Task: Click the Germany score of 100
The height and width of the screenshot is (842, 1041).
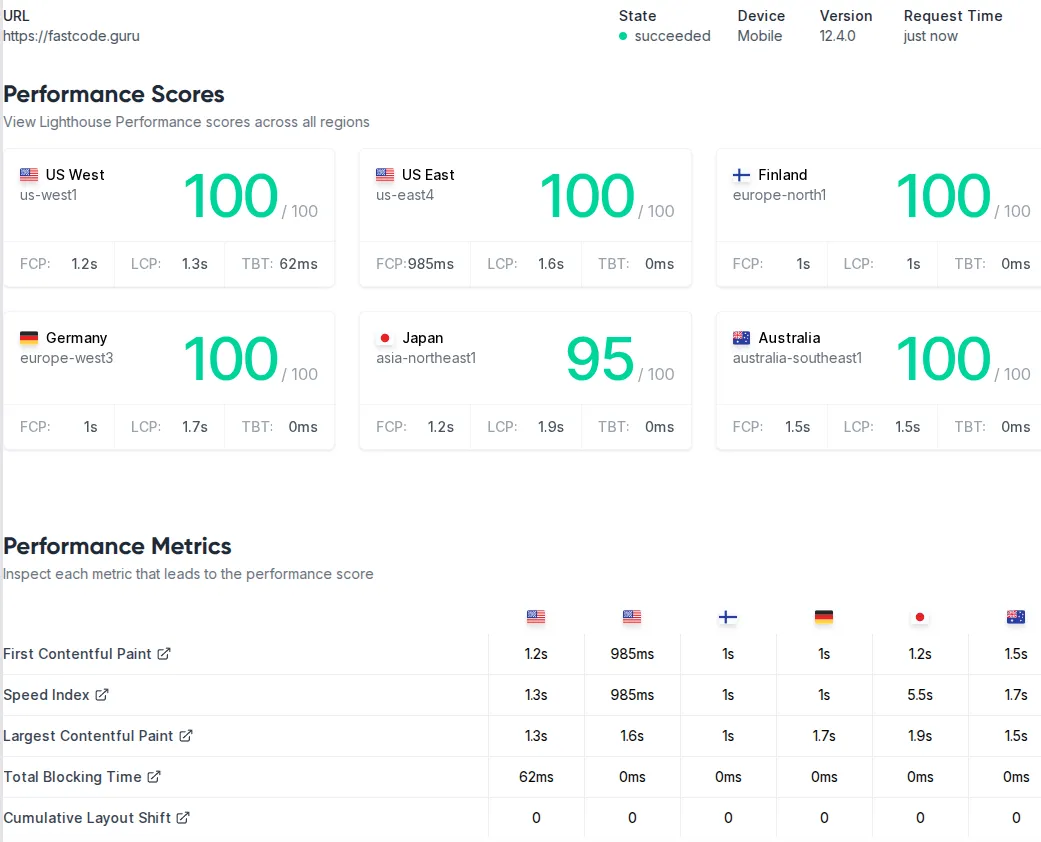Action: coord(231,360)
